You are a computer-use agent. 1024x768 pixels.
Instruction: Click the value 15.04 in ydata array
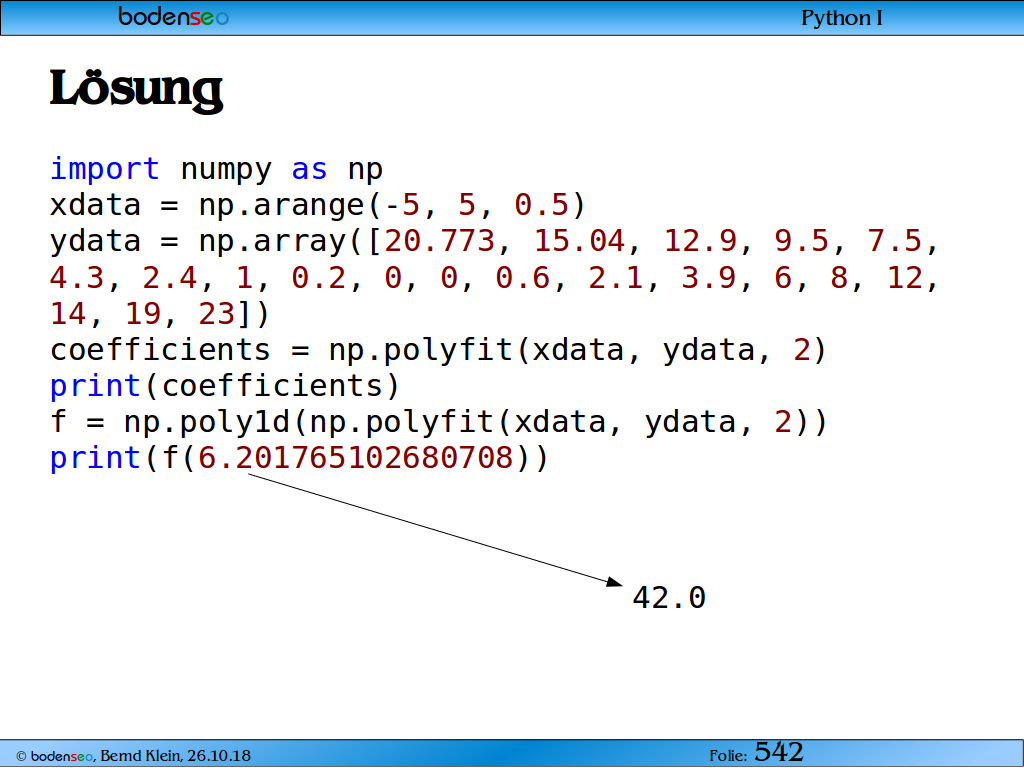[x=579, y=241]
